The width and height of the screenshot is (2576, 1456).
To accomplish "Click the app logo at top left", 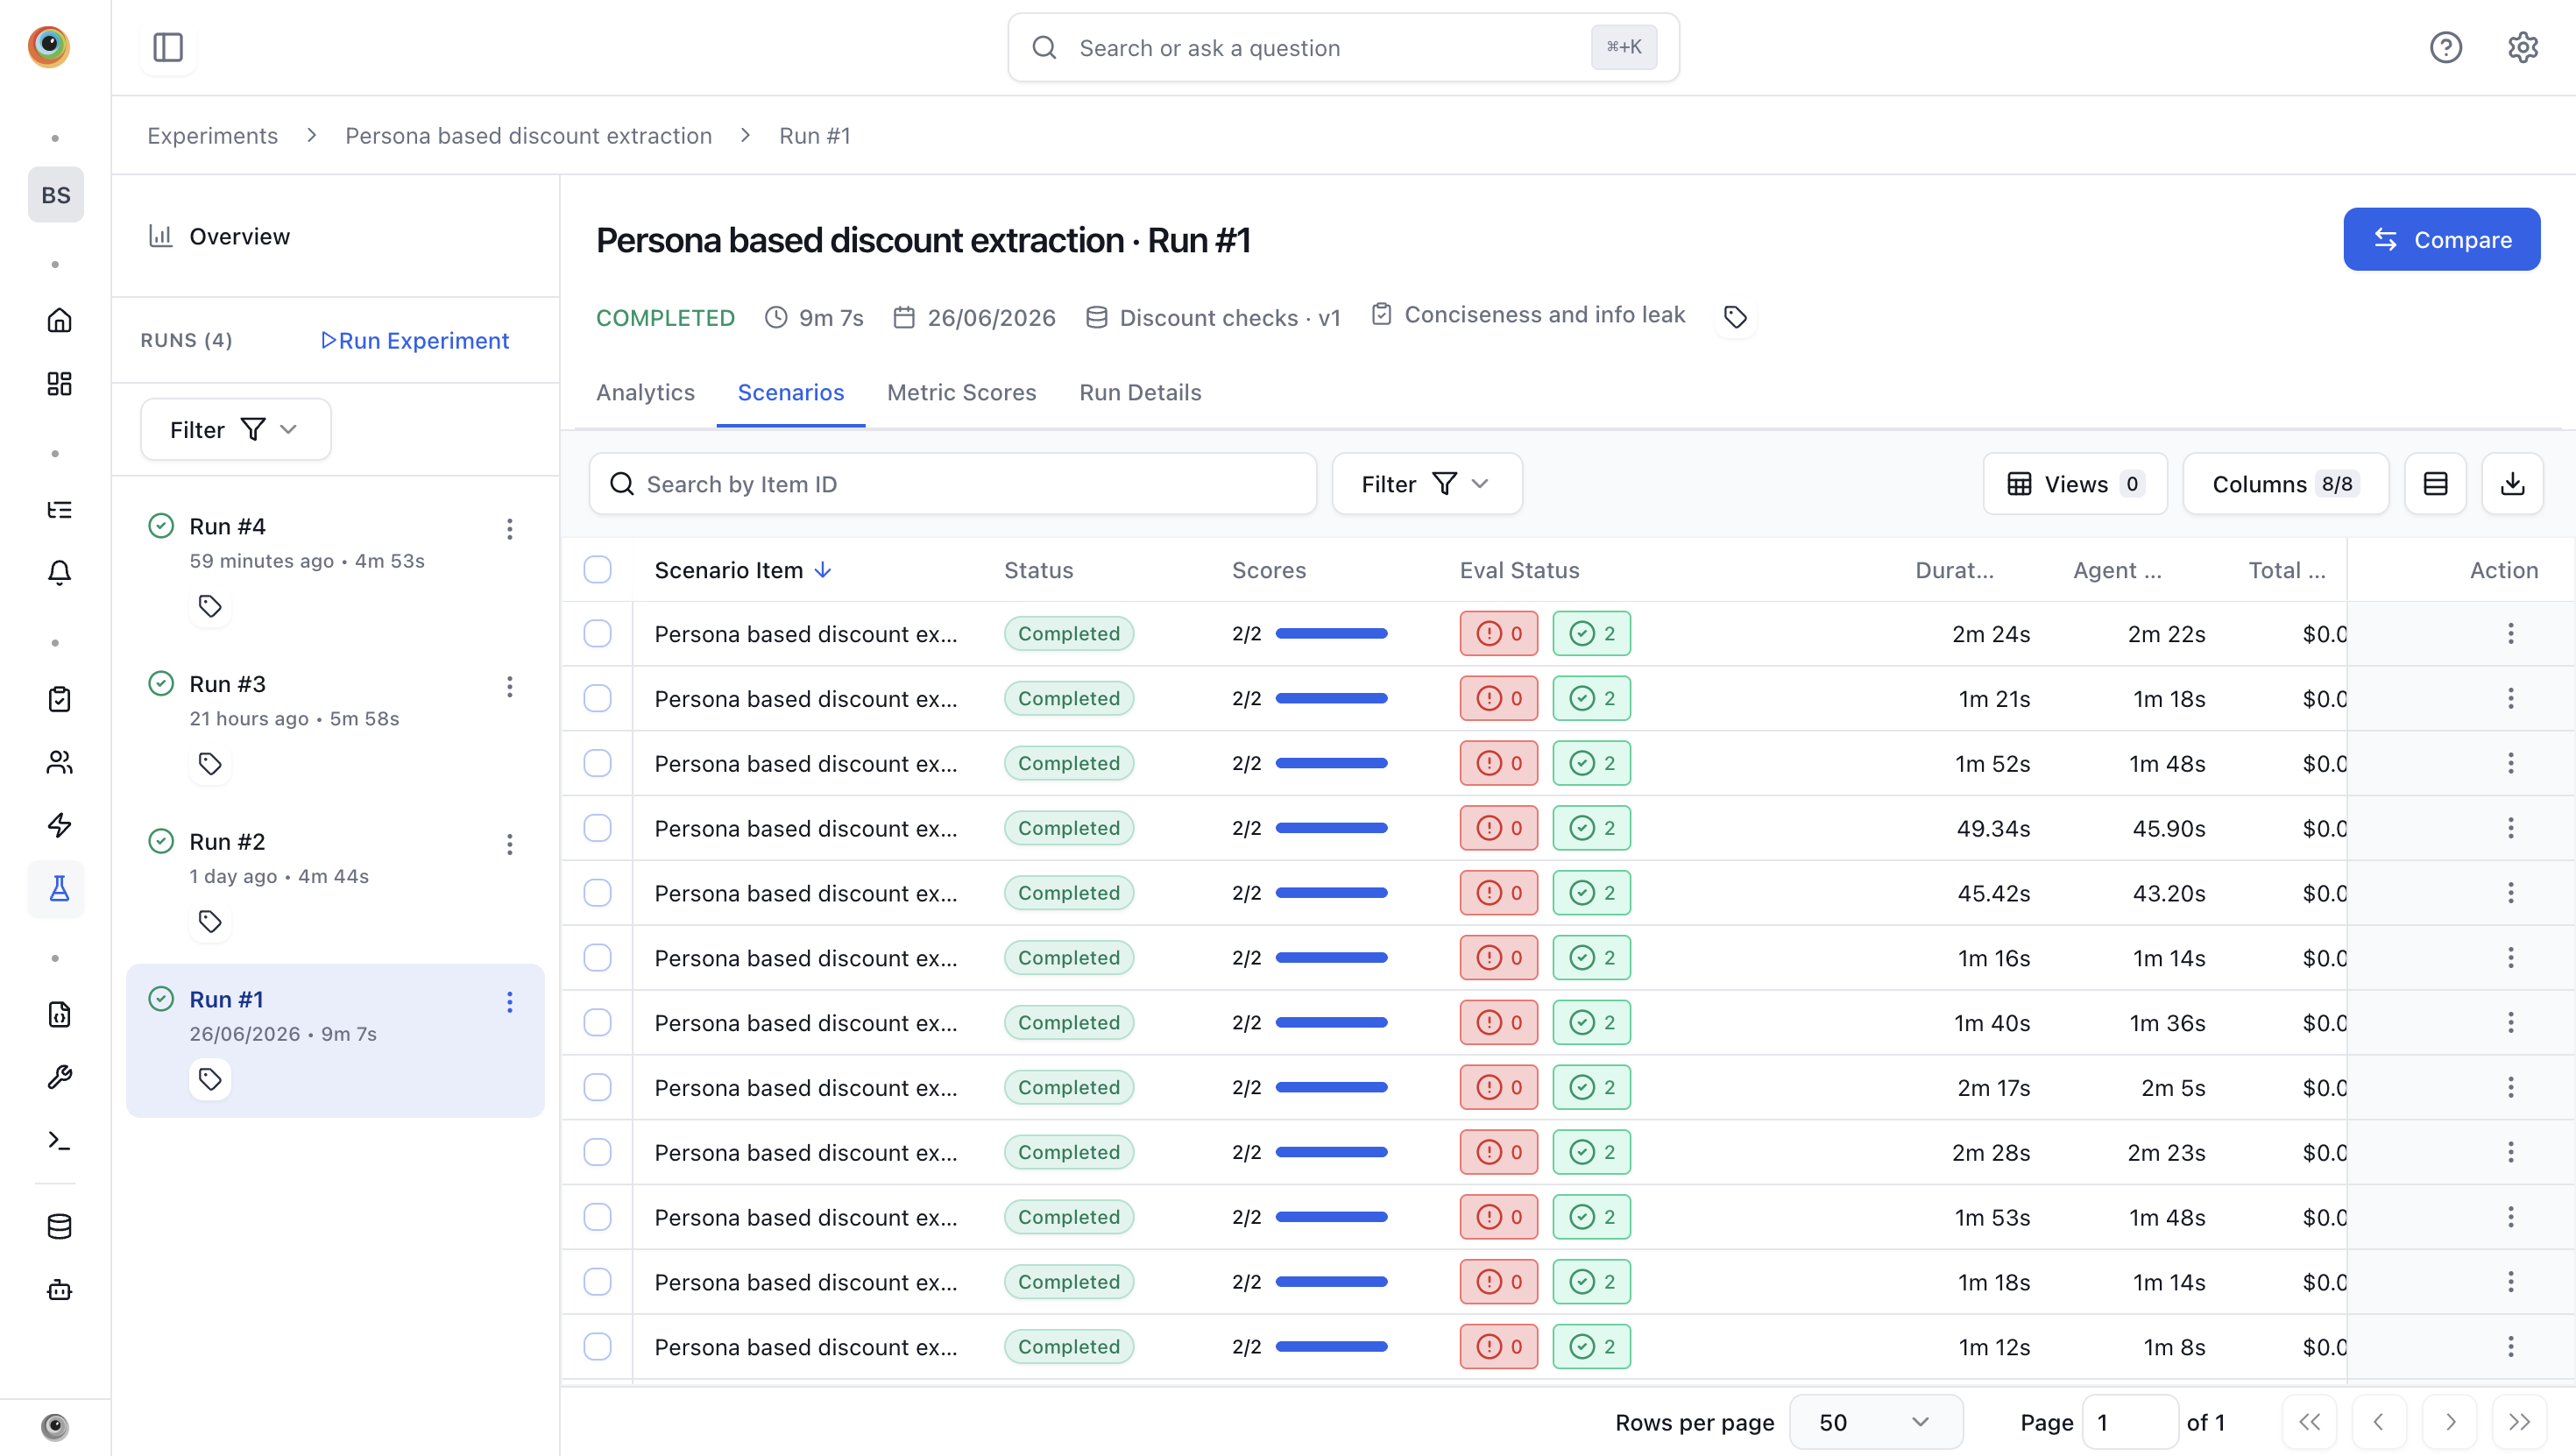I will coord(48,47).
